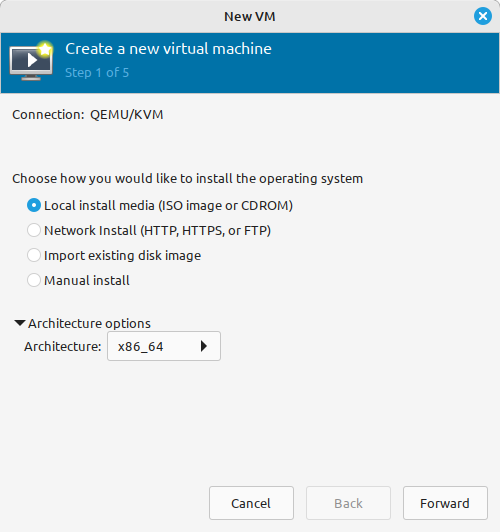Click 'Choose how you would like to install' text
Image resolution: width=500 pixels, height=532 pixels.
(188, 178)
